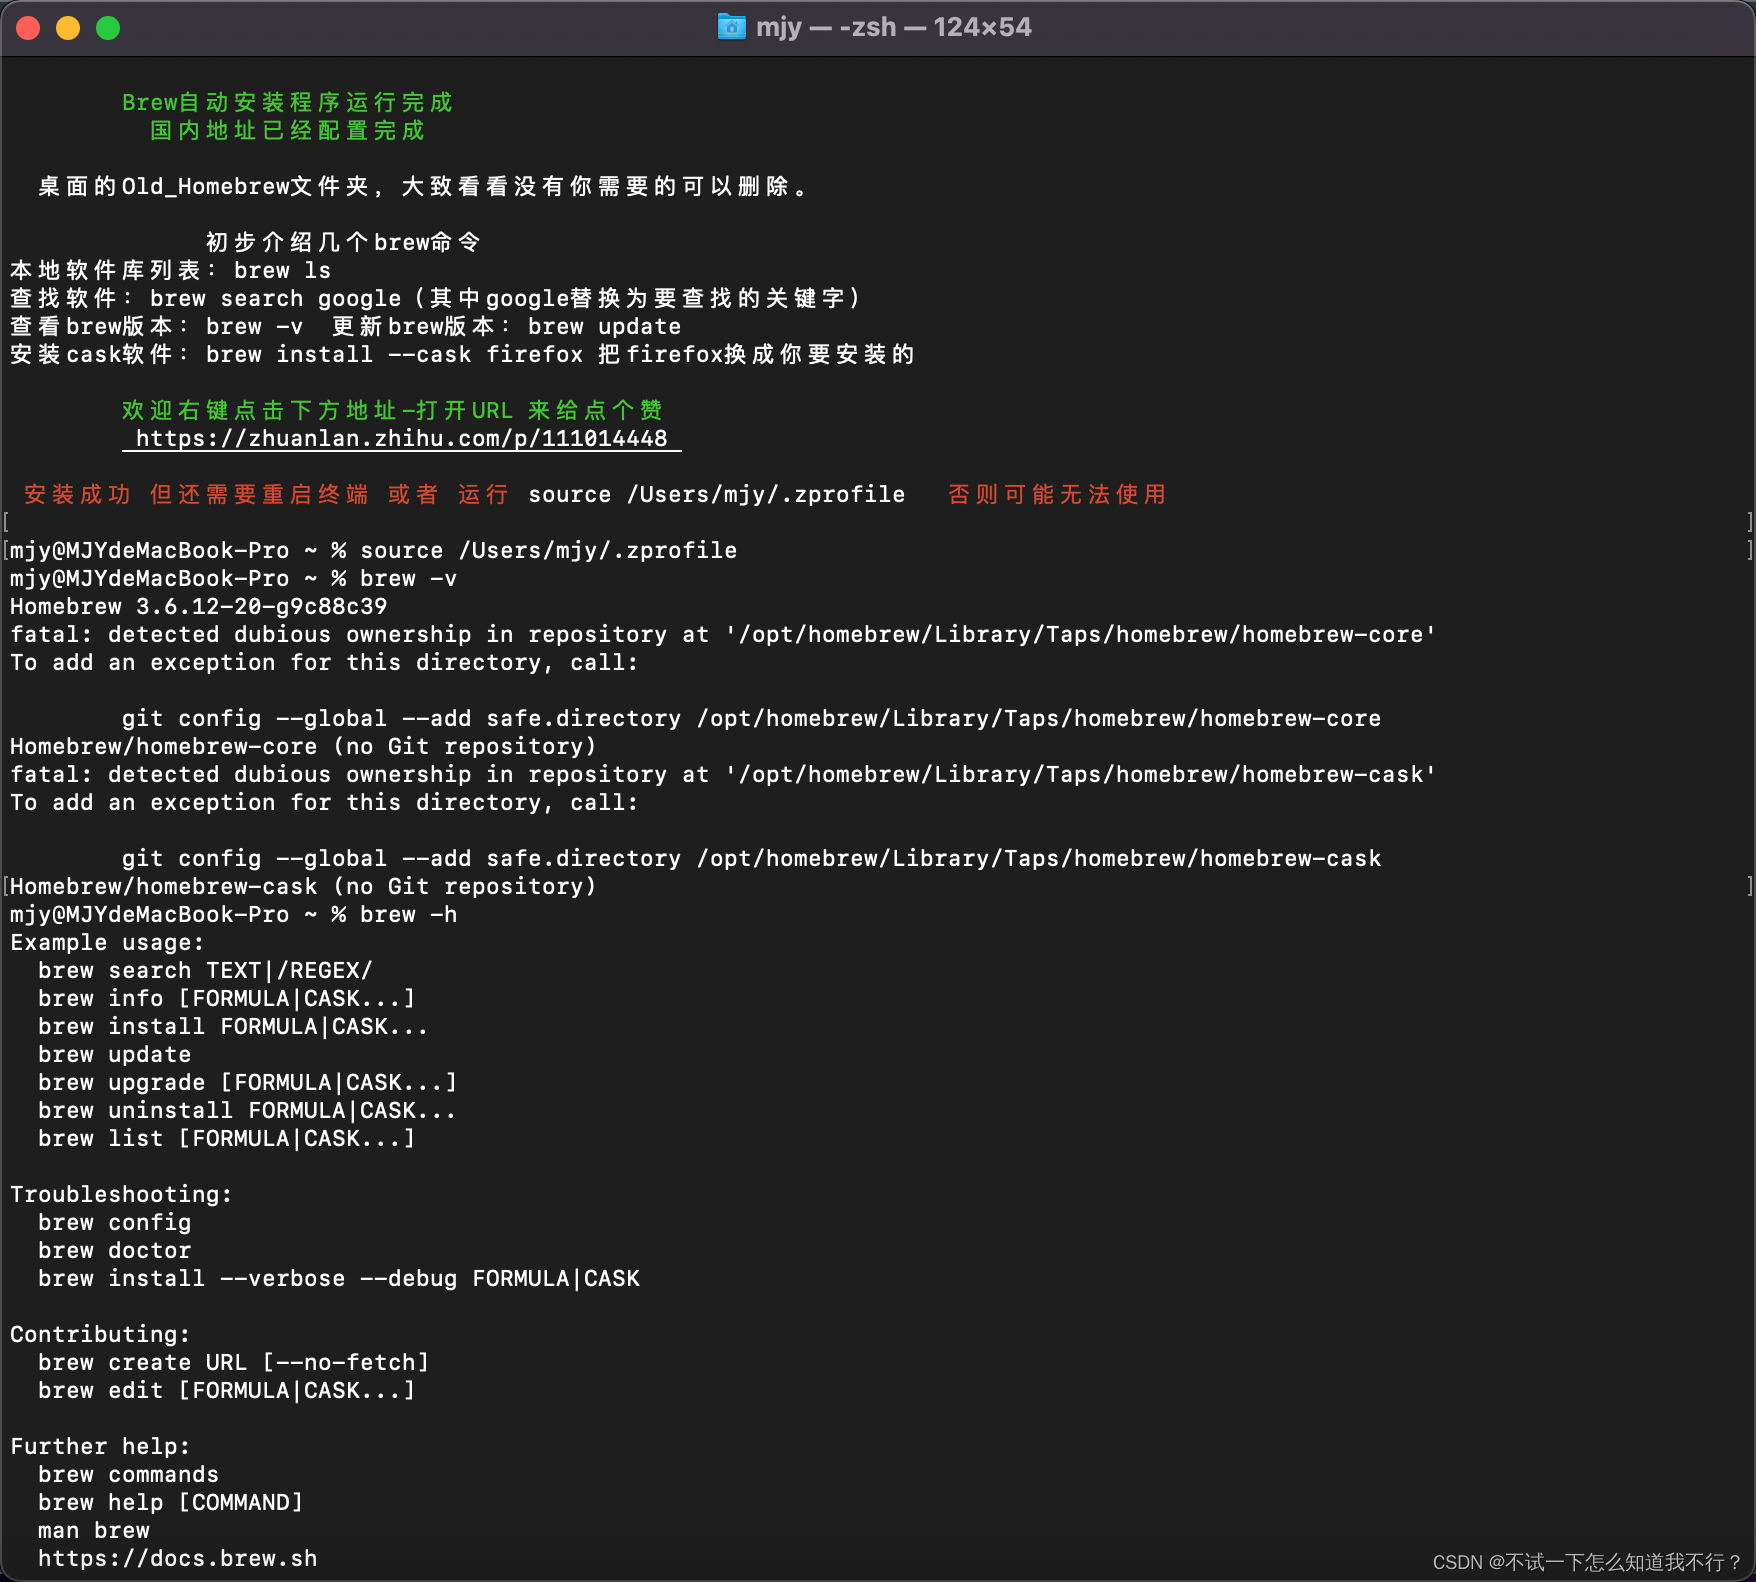This screenshot has width=1756, height=1582.
Task: Click the 'brew install --cask firefox' line
Action: coord(462,355)
